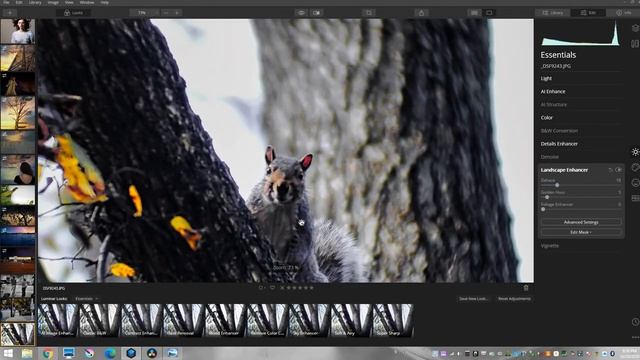This screenshot has width=640, height=360.
Task: Apply the Sky Enhancer look
Action: pyautogui.click(x=309, y=320)
